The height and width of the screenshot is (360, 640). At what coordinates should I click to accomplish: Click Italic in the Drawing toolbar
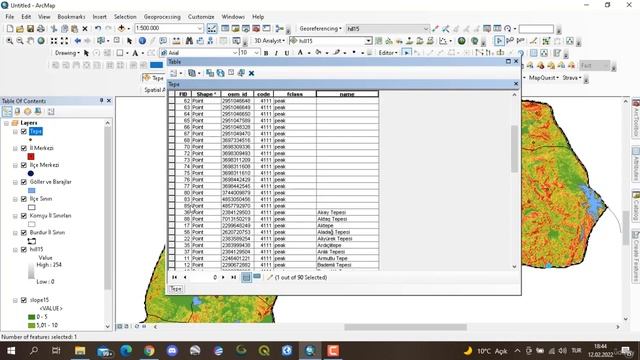coord(276,53)
